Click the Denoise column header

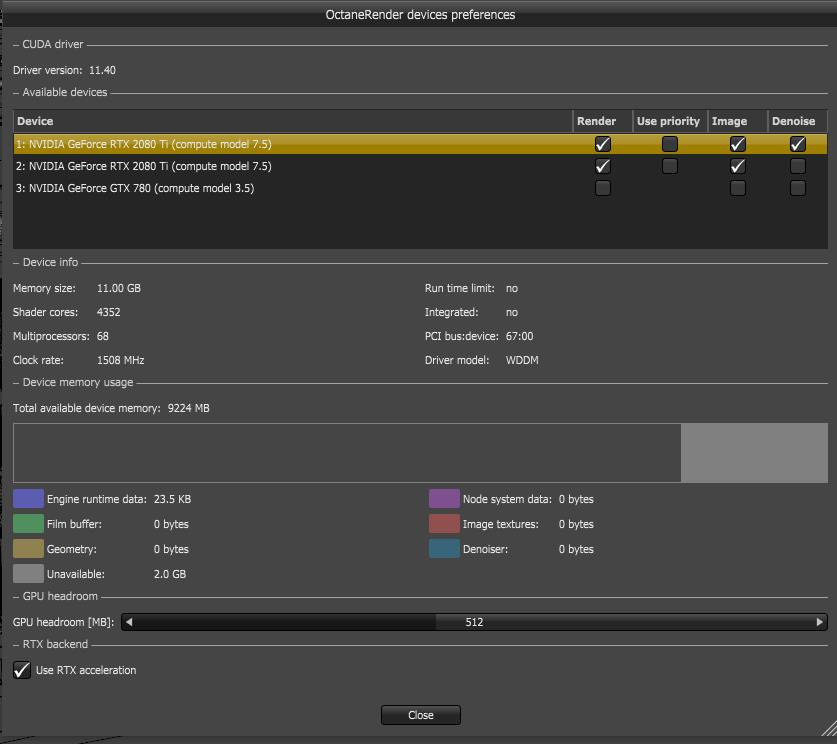click(797, 121)
